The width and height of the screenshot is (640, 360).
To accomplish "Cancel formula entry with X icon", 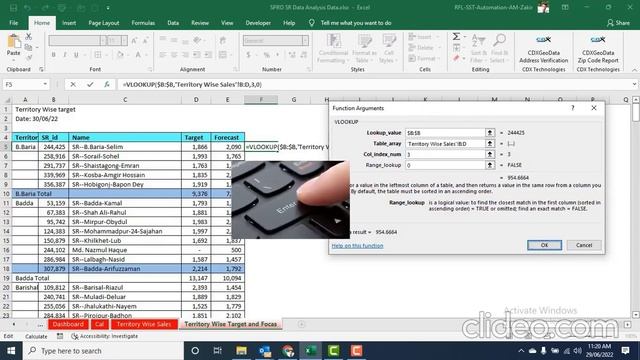I will (73, 84).
